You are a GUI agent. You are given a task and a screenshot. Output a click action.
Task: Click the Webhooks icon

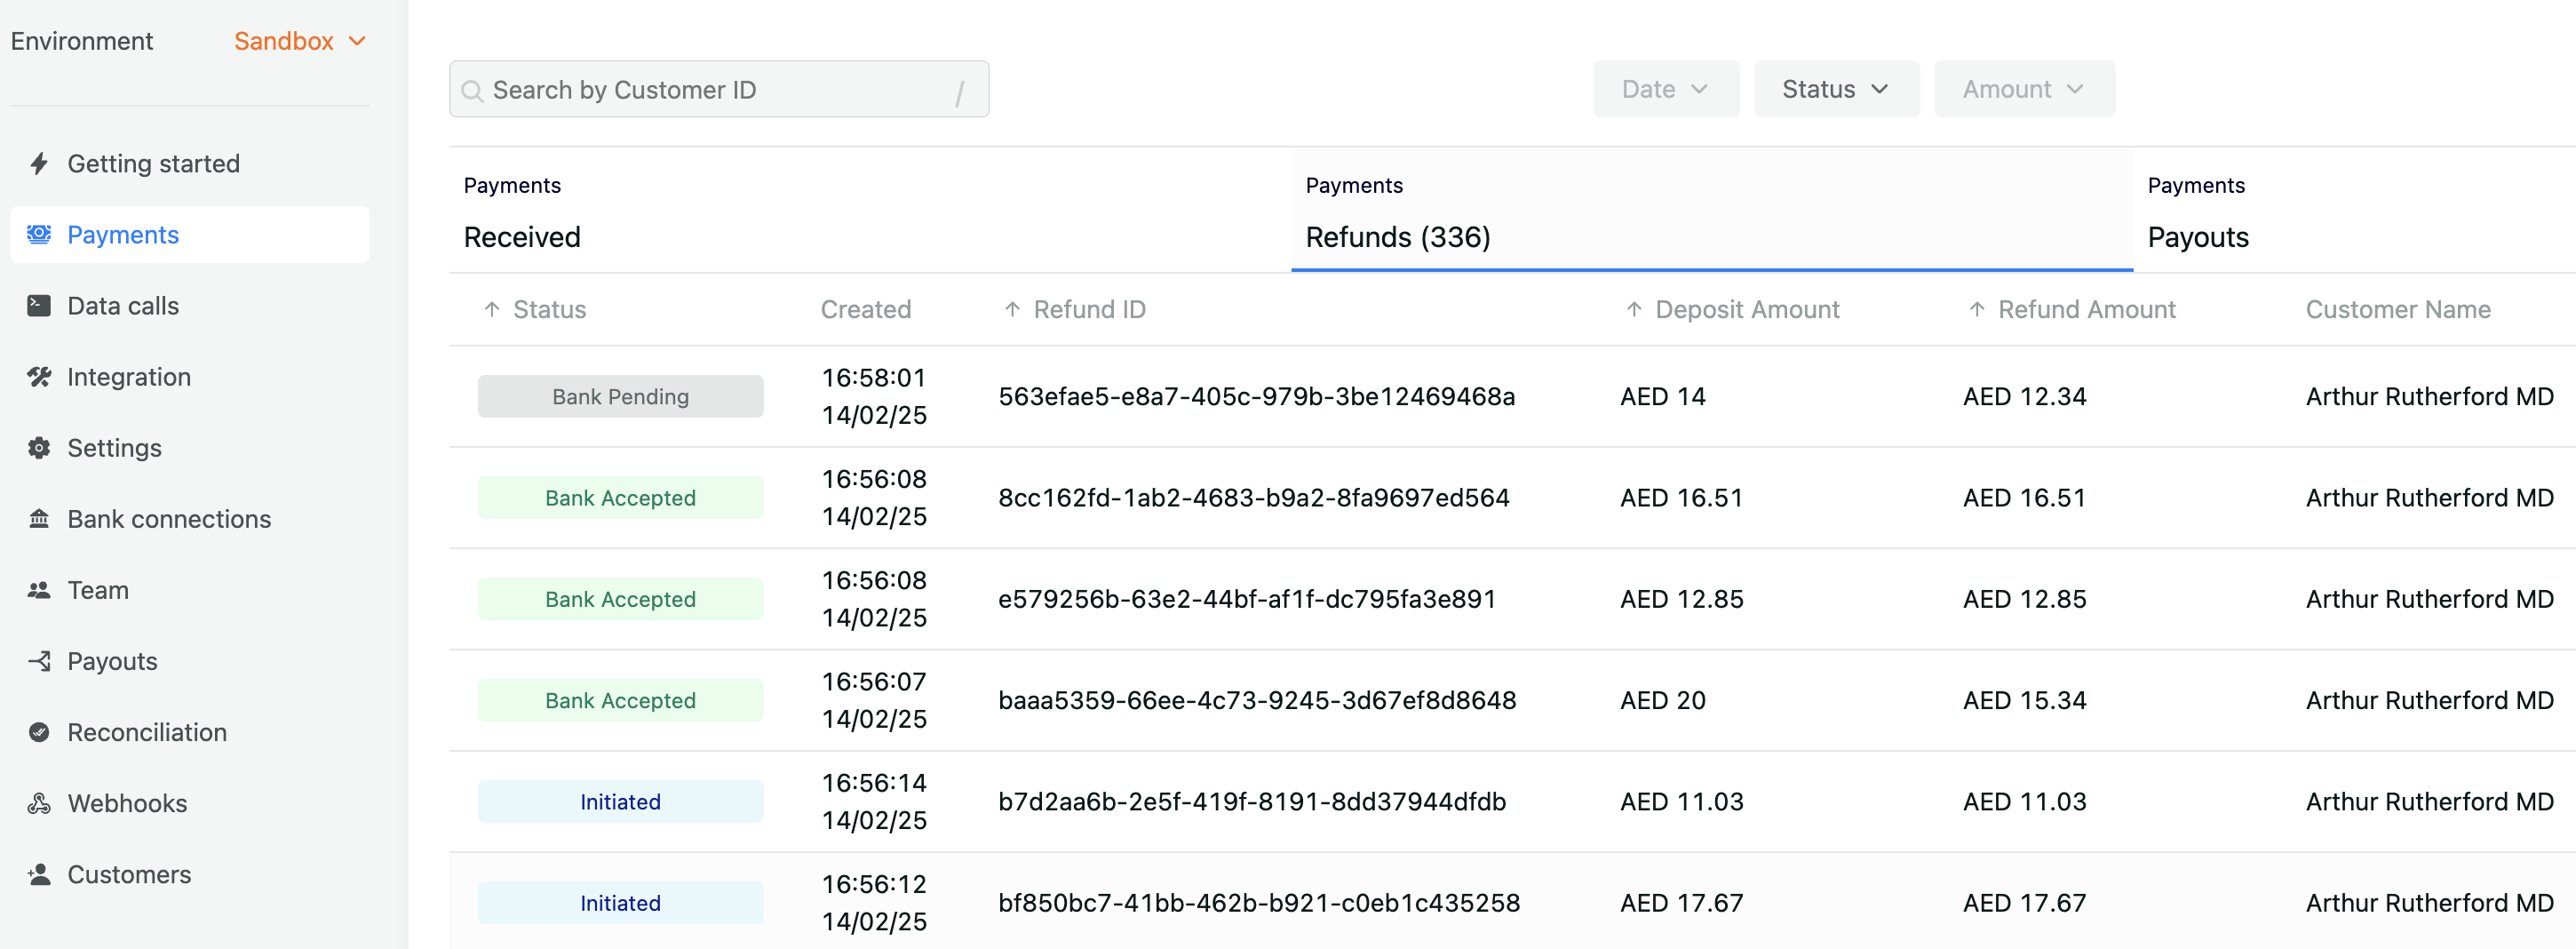(39, 802)
